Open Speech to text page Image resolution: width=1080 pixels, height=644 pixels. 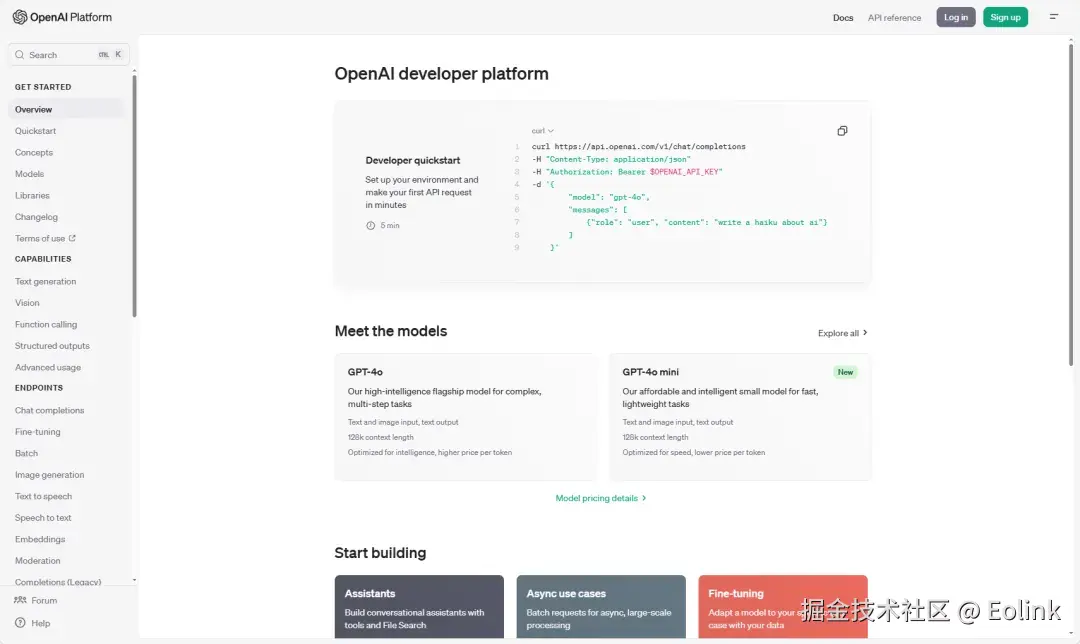coord(43,517)
